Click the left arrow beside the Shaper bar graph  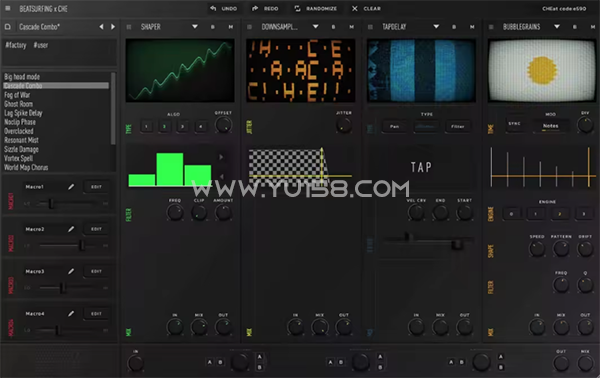pyautogui.click(x=221, y=176)
